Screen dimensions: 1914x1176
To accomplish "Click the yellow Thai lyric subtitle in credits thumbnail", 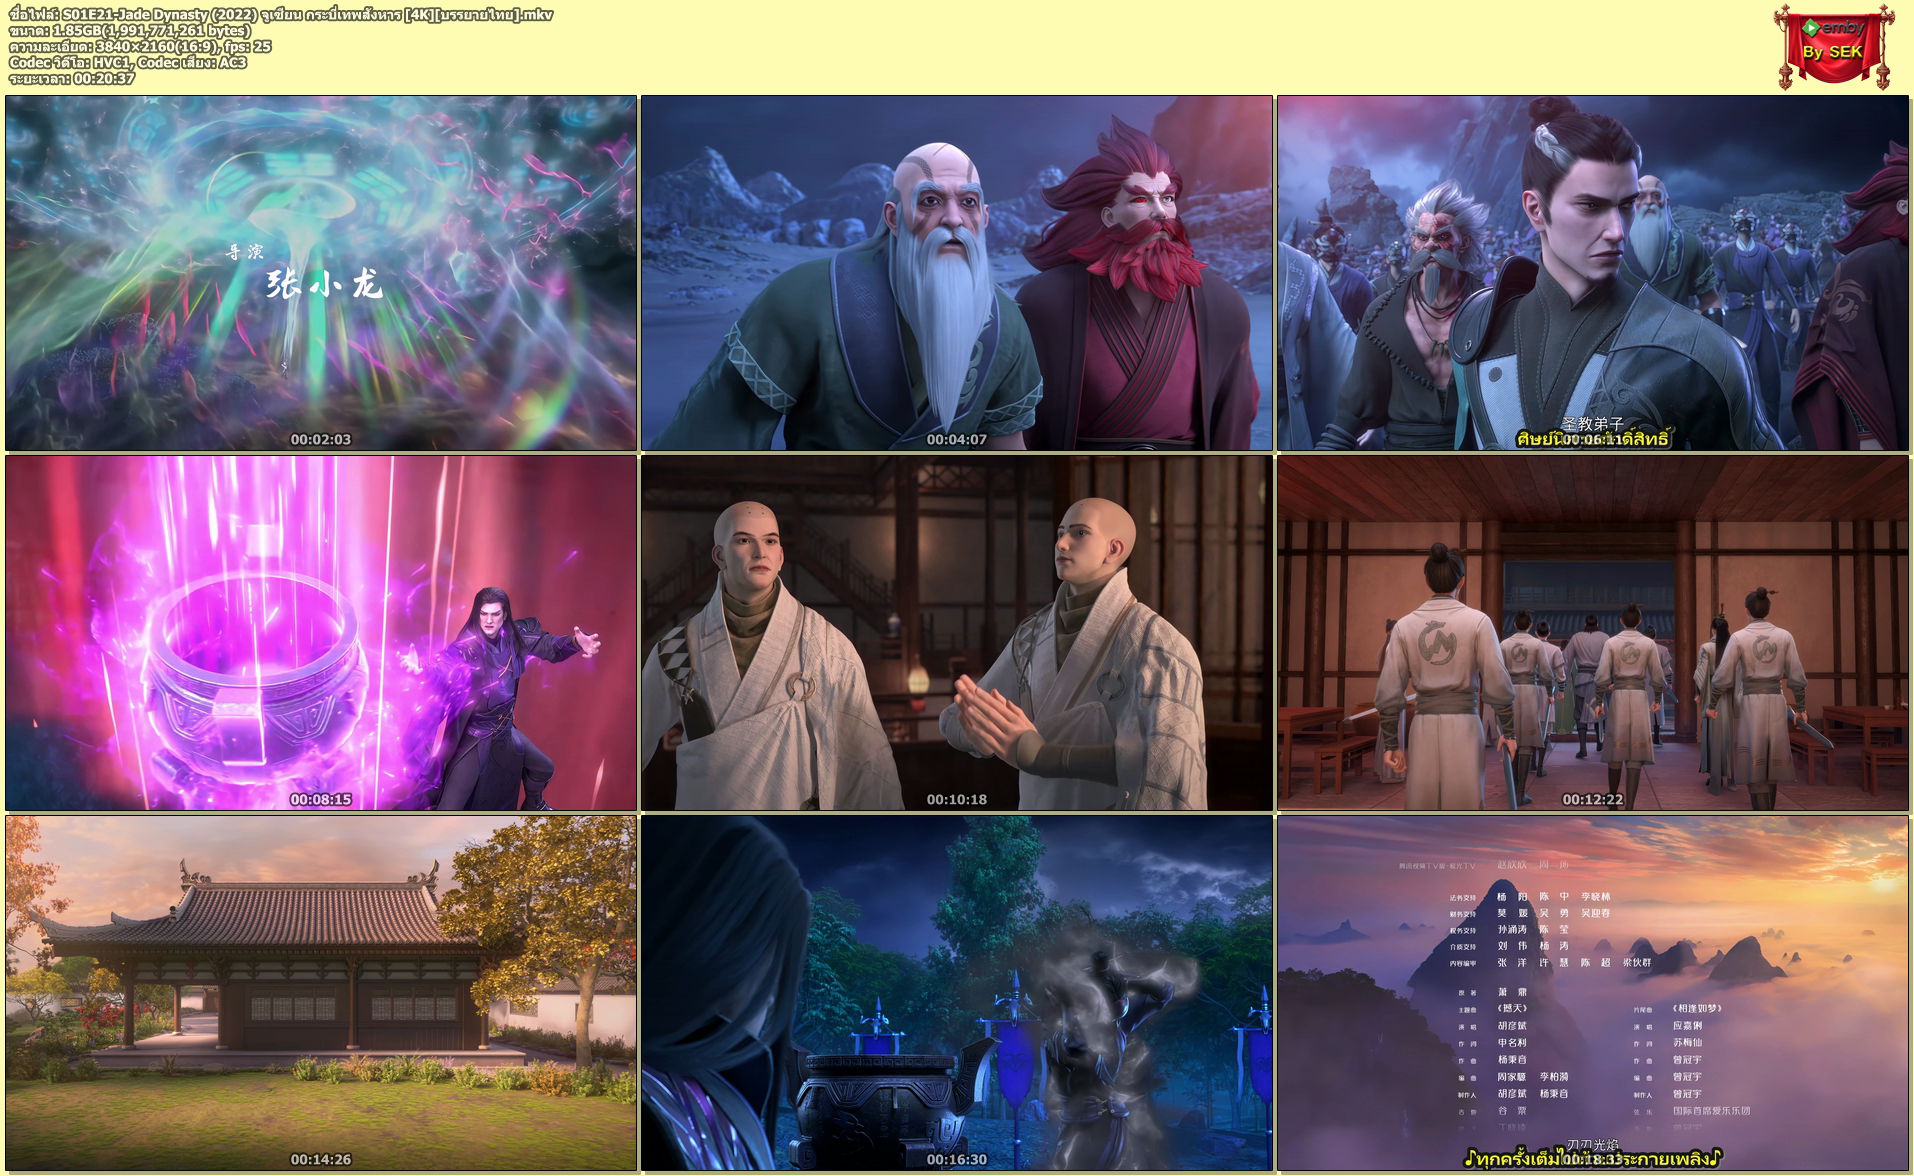I will 1593,1159.
